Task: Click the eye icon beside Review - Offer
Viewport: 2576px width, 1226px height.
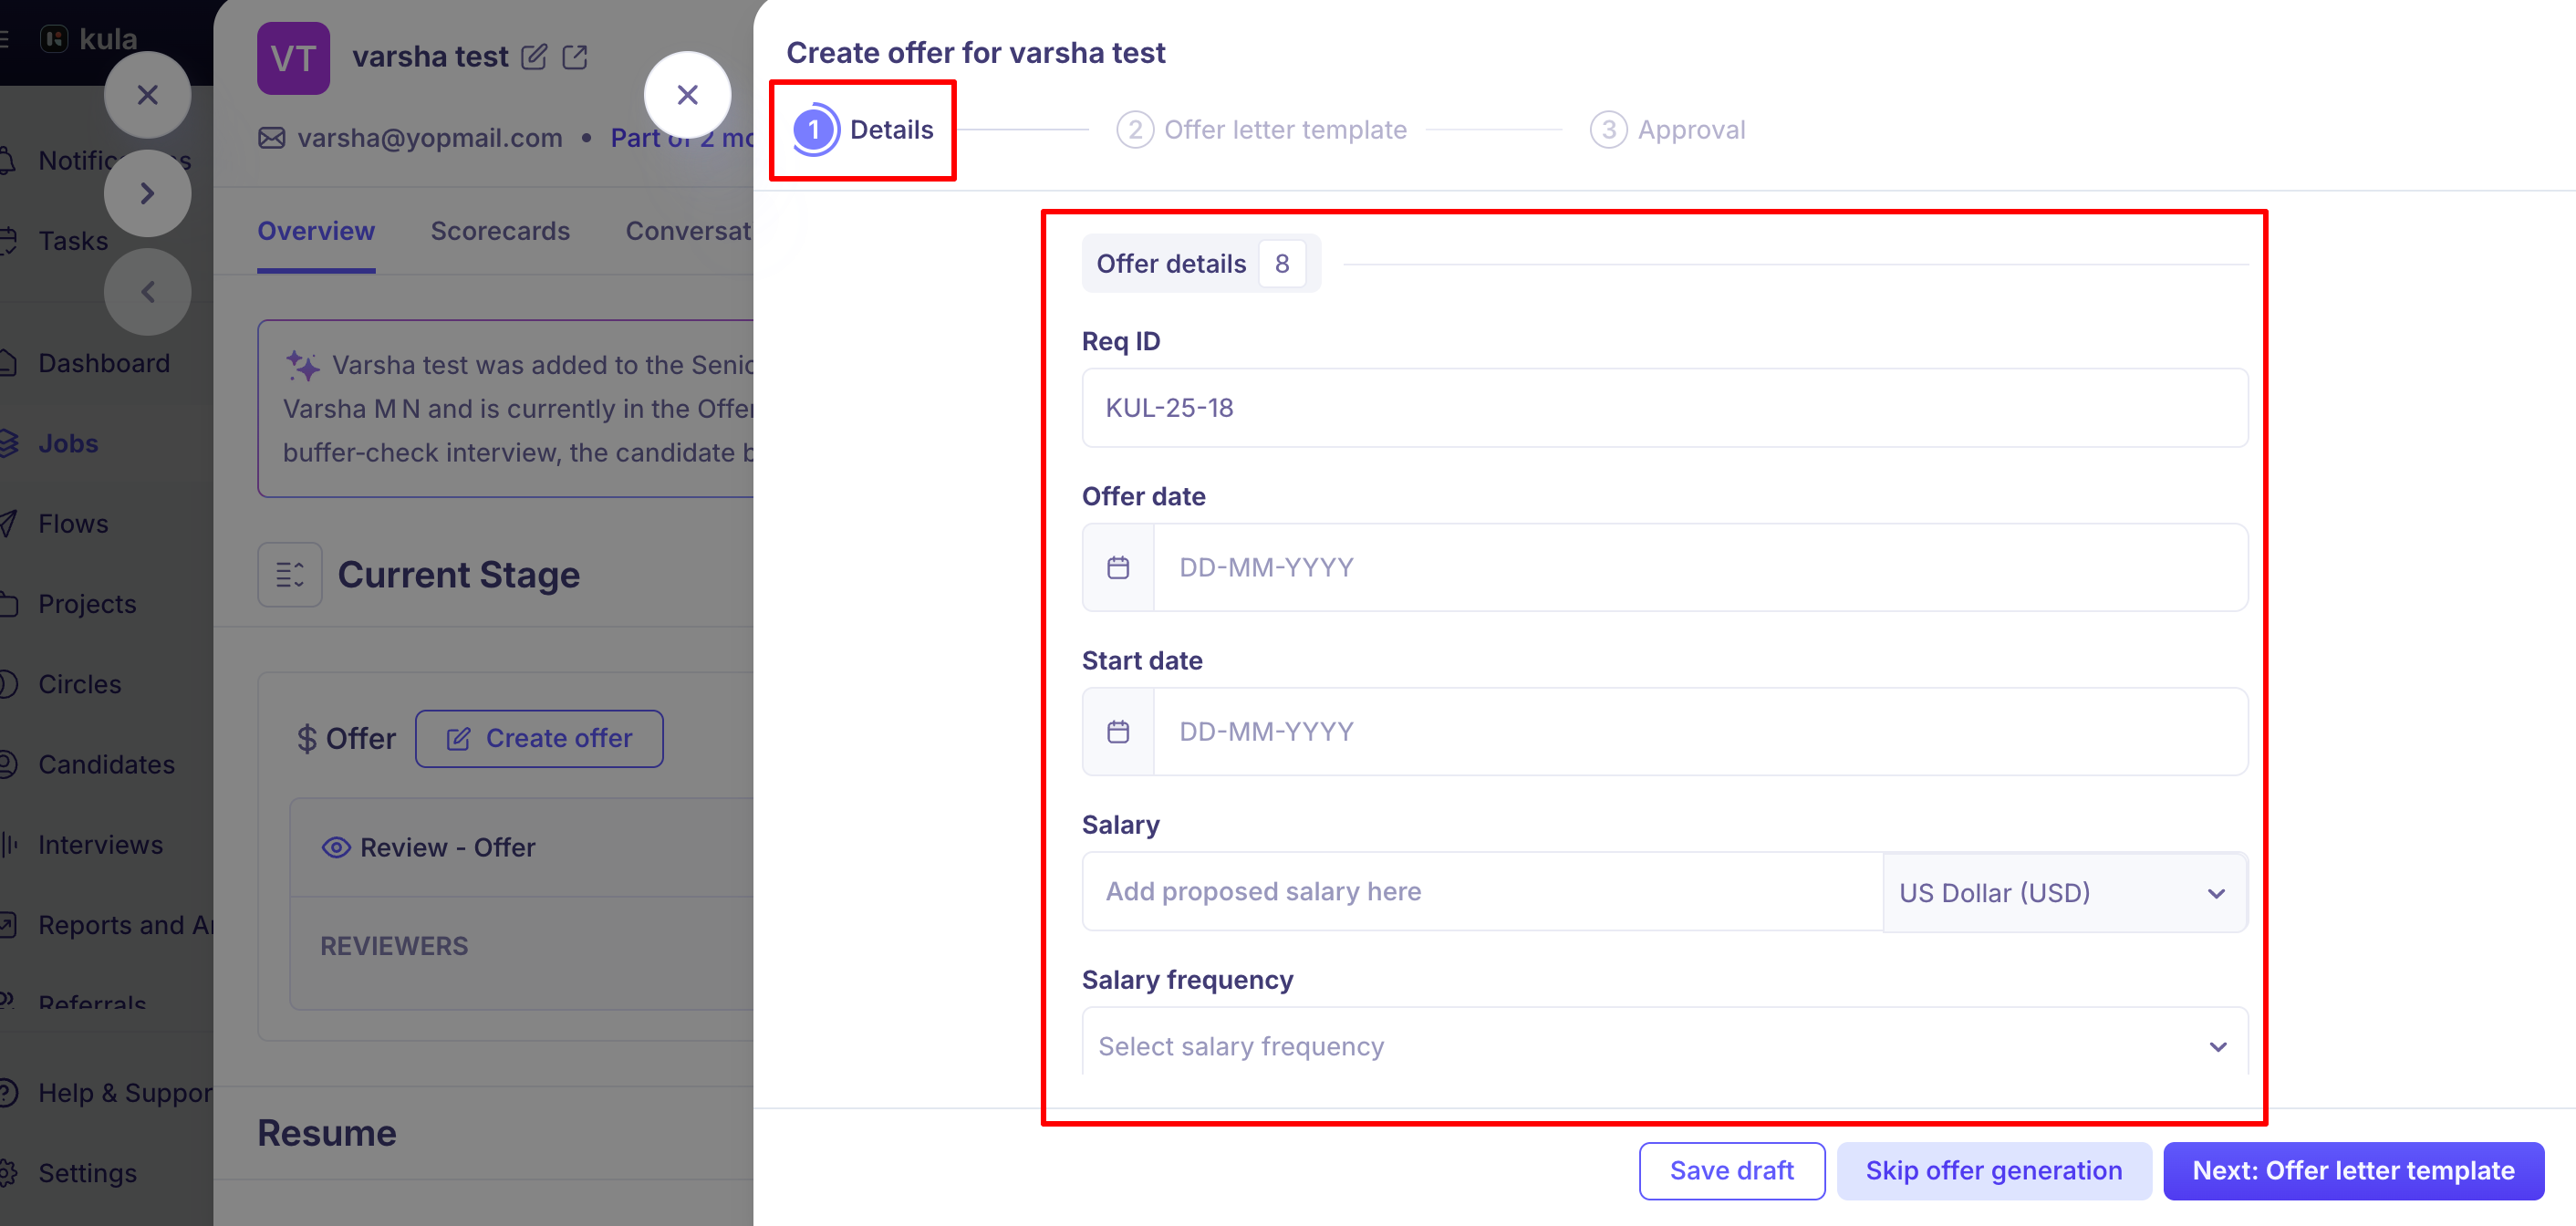Action: [x=336, y=847]
